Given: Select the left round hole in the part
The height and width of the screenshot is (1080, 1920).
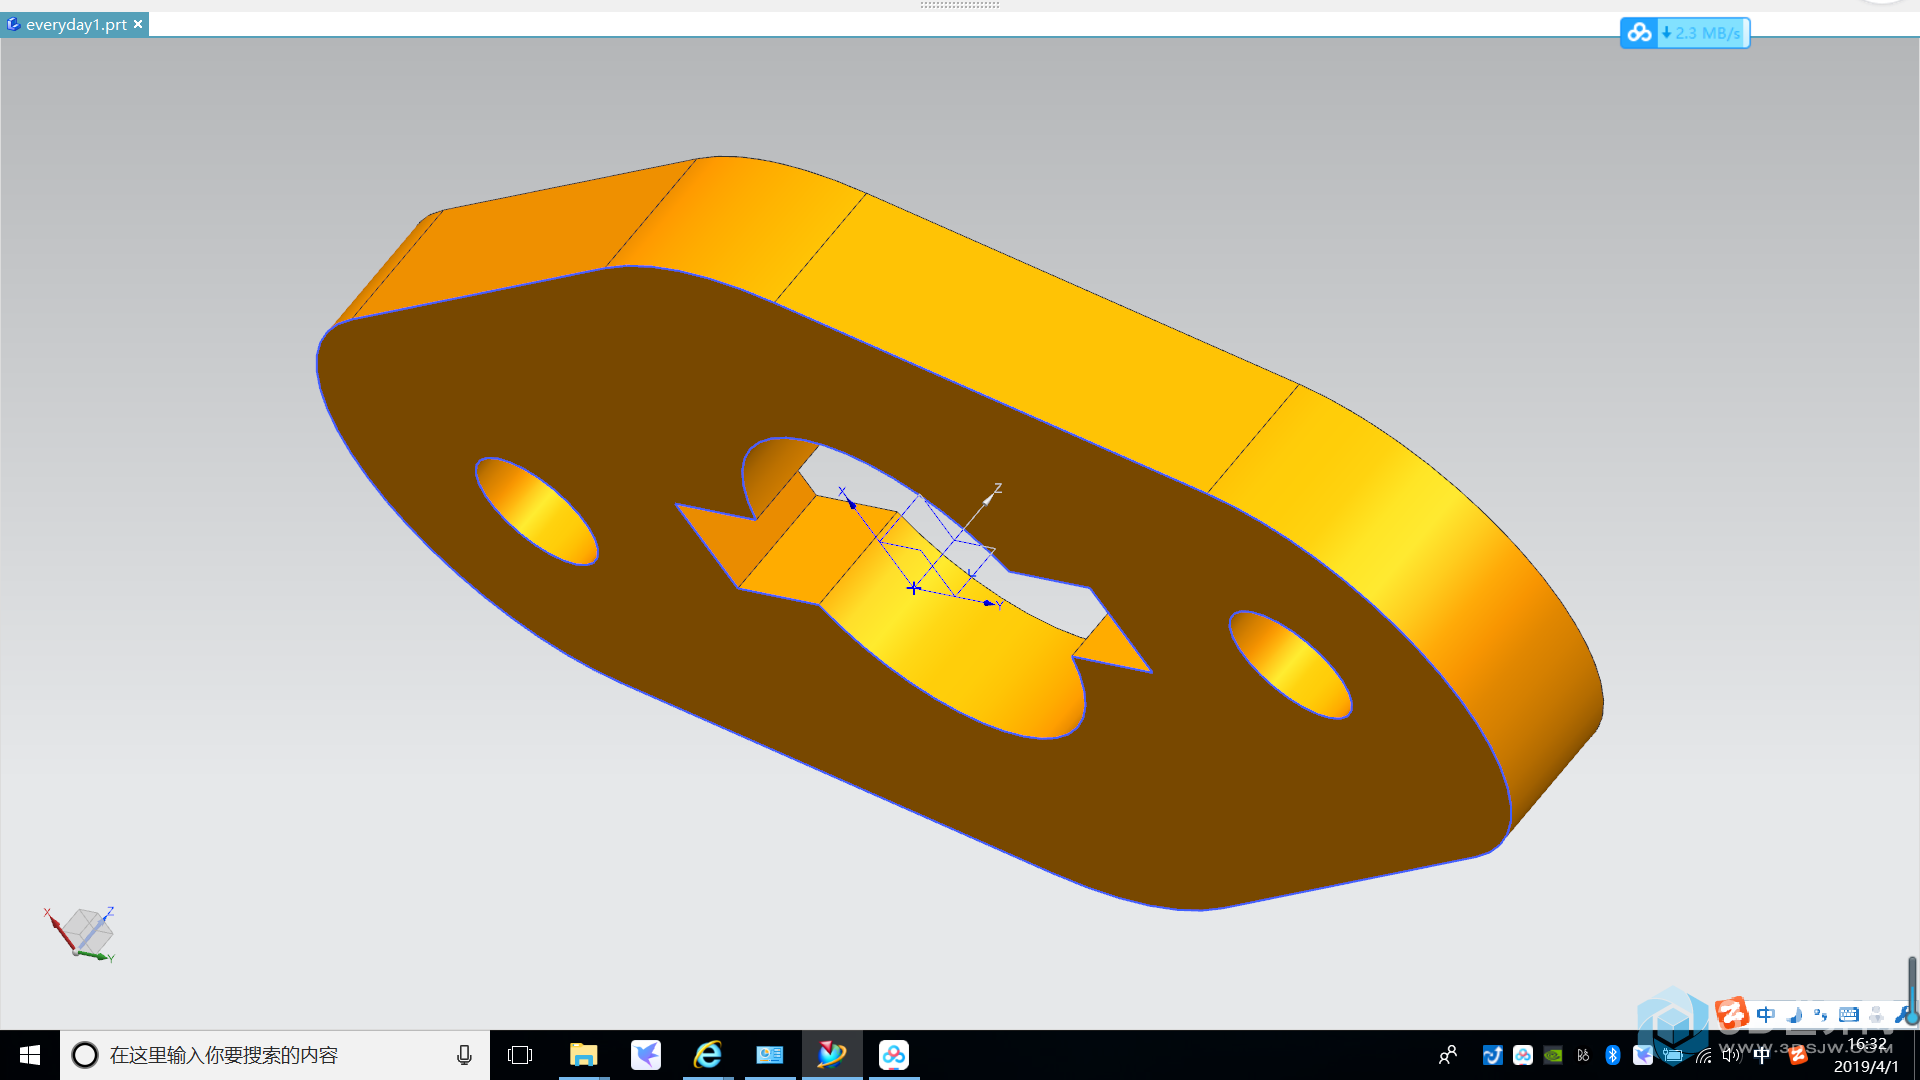Looking at the screenshot, I should click(x=537, y=511).
